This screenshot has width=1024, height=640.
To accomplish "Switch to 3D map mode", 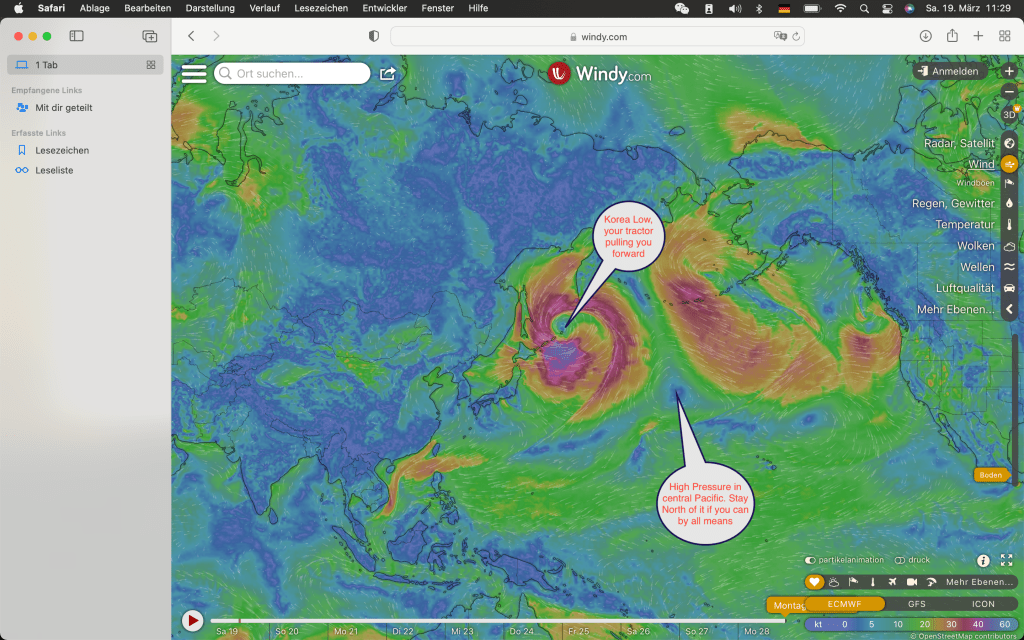I will click(1009, 114).
